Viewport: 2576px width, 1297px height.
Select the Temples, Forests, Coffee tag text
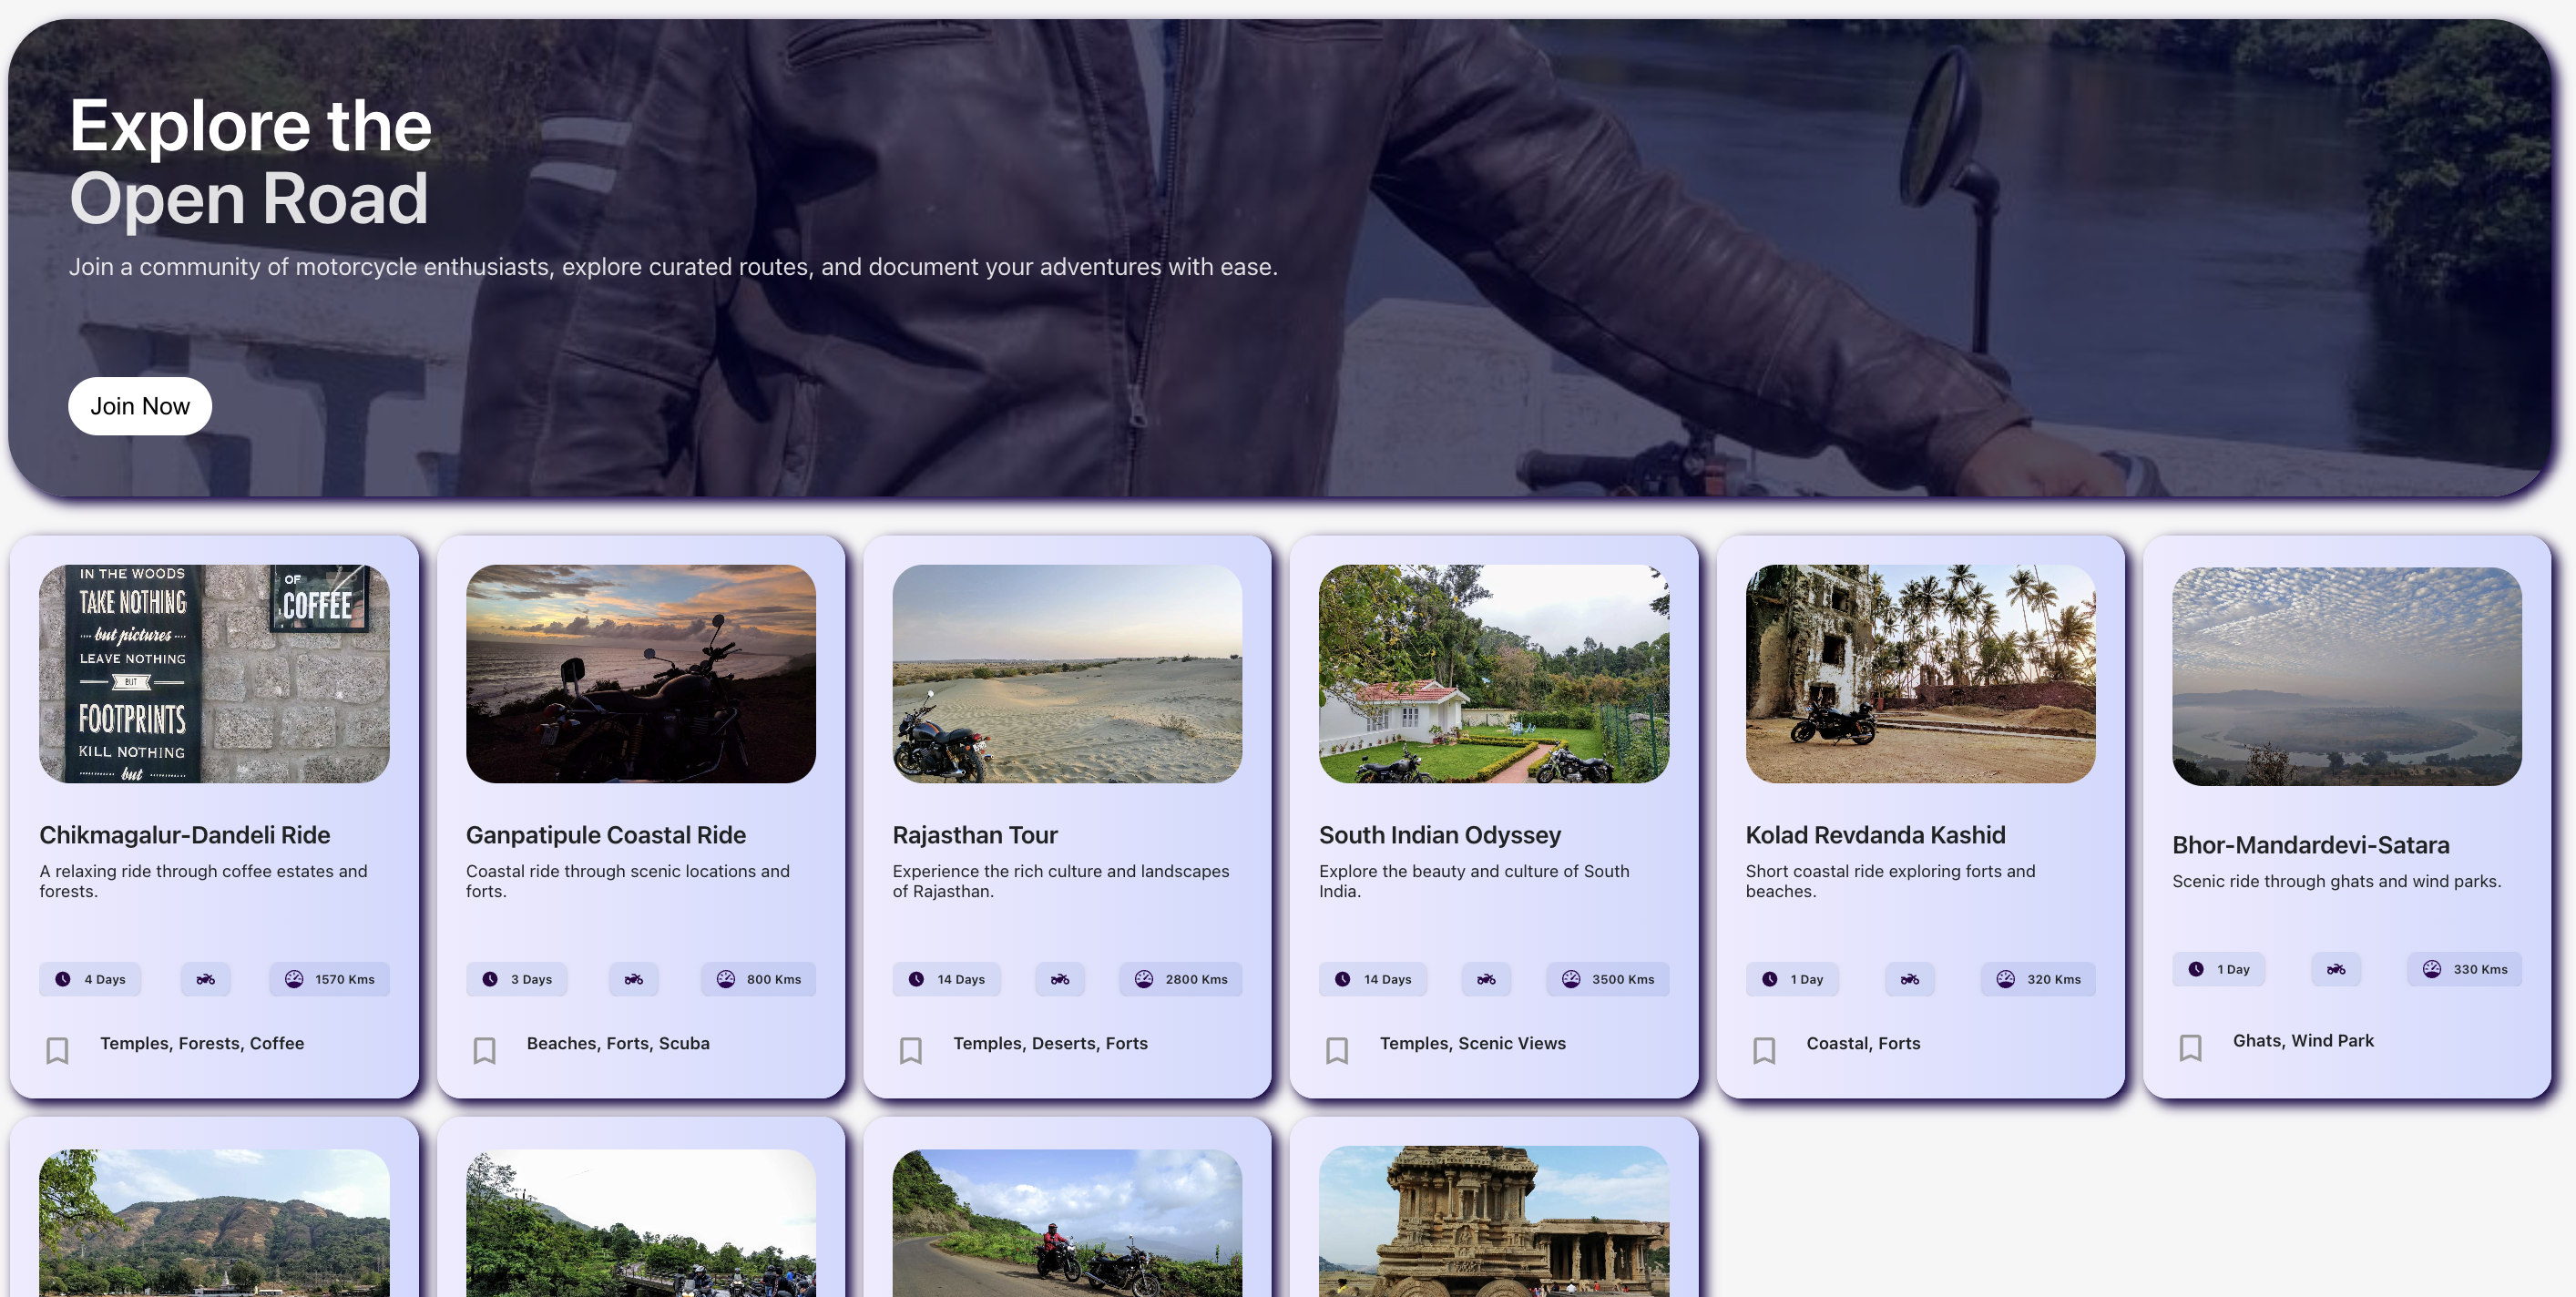click(202, 1043)
